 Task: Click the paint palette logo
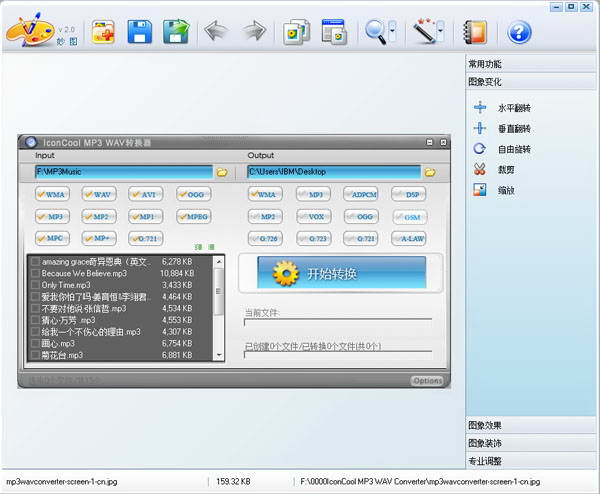point(29,30)
